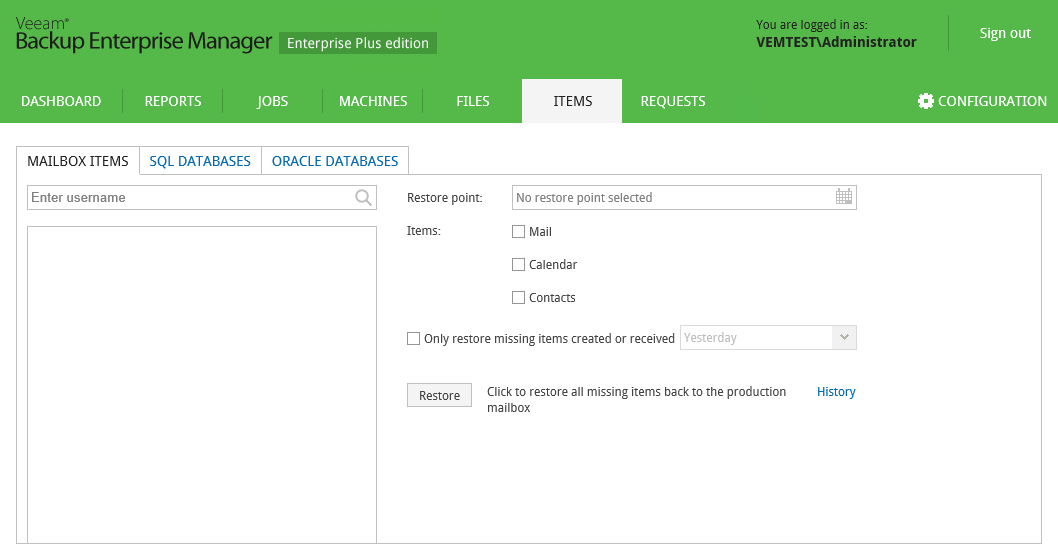Image resolution: width=1058 pixels, height=553 pixels.
Task: Click the Restore button
Action: tap(439, 395)
